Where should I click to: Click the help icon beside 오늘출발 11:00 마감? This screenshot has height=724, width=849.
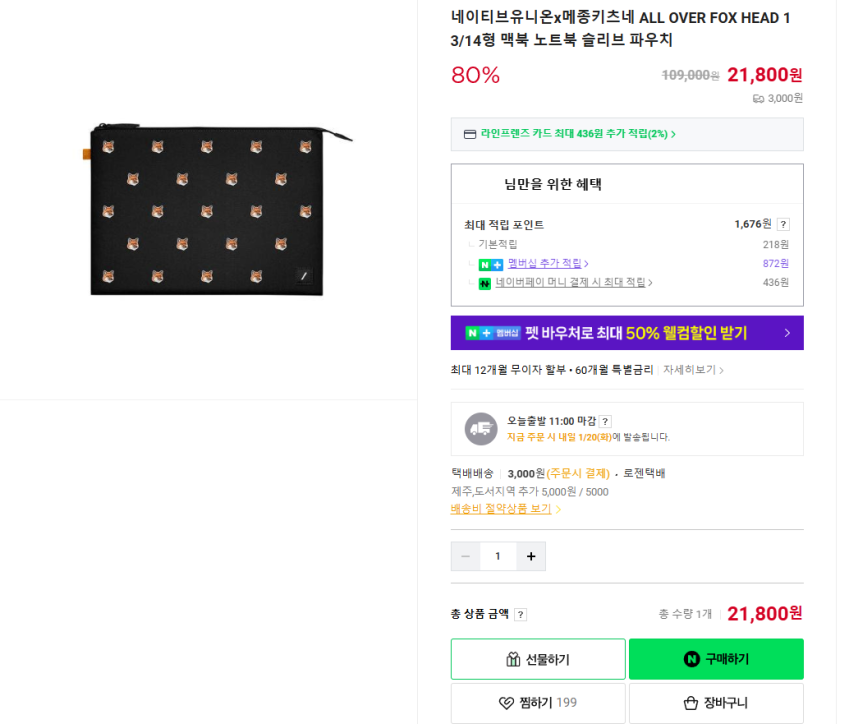(605, 421)
